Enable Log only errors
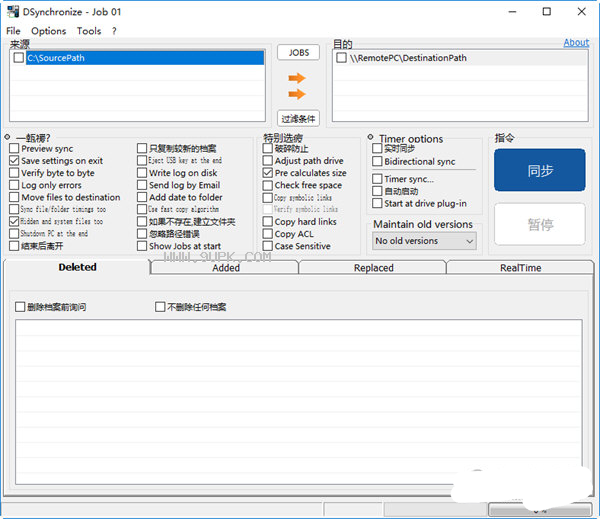The height and width of the screenshot is (519, 600). pyautogui.click(x=14, y=185)
